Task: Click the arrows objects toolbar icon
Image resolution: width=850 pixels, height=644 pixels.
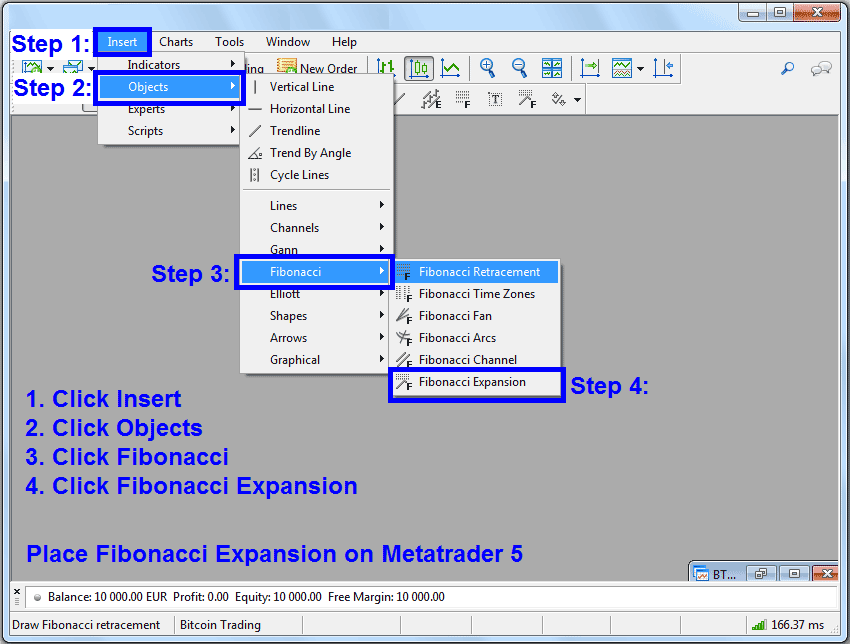Action: click(x=558, y=99)
